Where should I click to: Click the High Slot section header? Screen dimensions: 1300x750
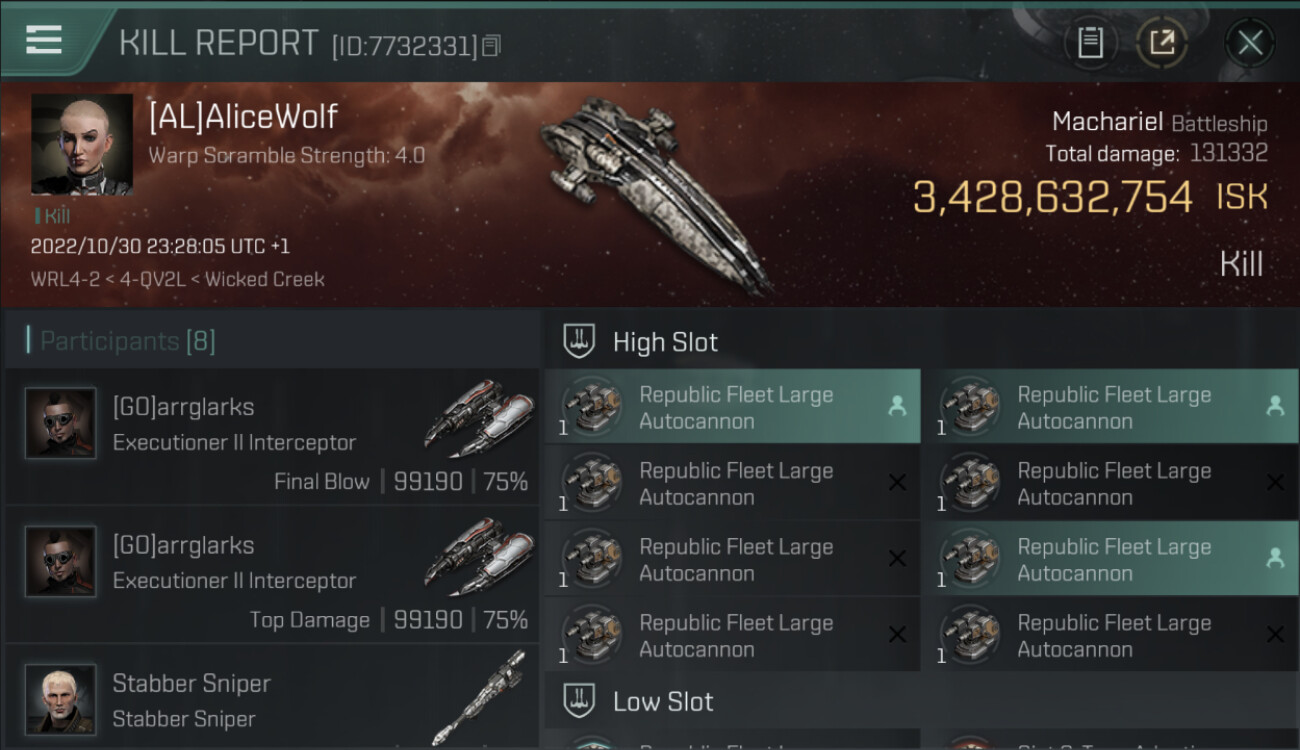tap(665, 342)
